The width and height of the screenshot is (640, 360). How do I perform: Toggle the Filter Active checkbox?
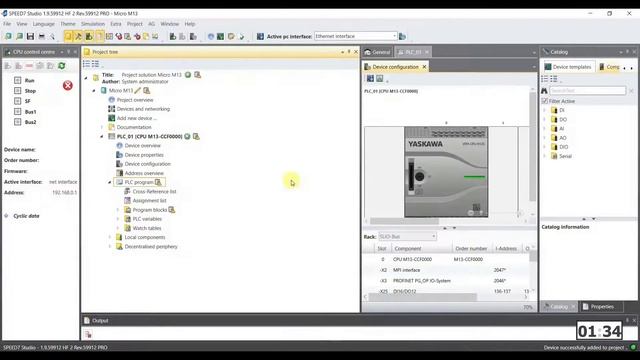click(544, 101)
